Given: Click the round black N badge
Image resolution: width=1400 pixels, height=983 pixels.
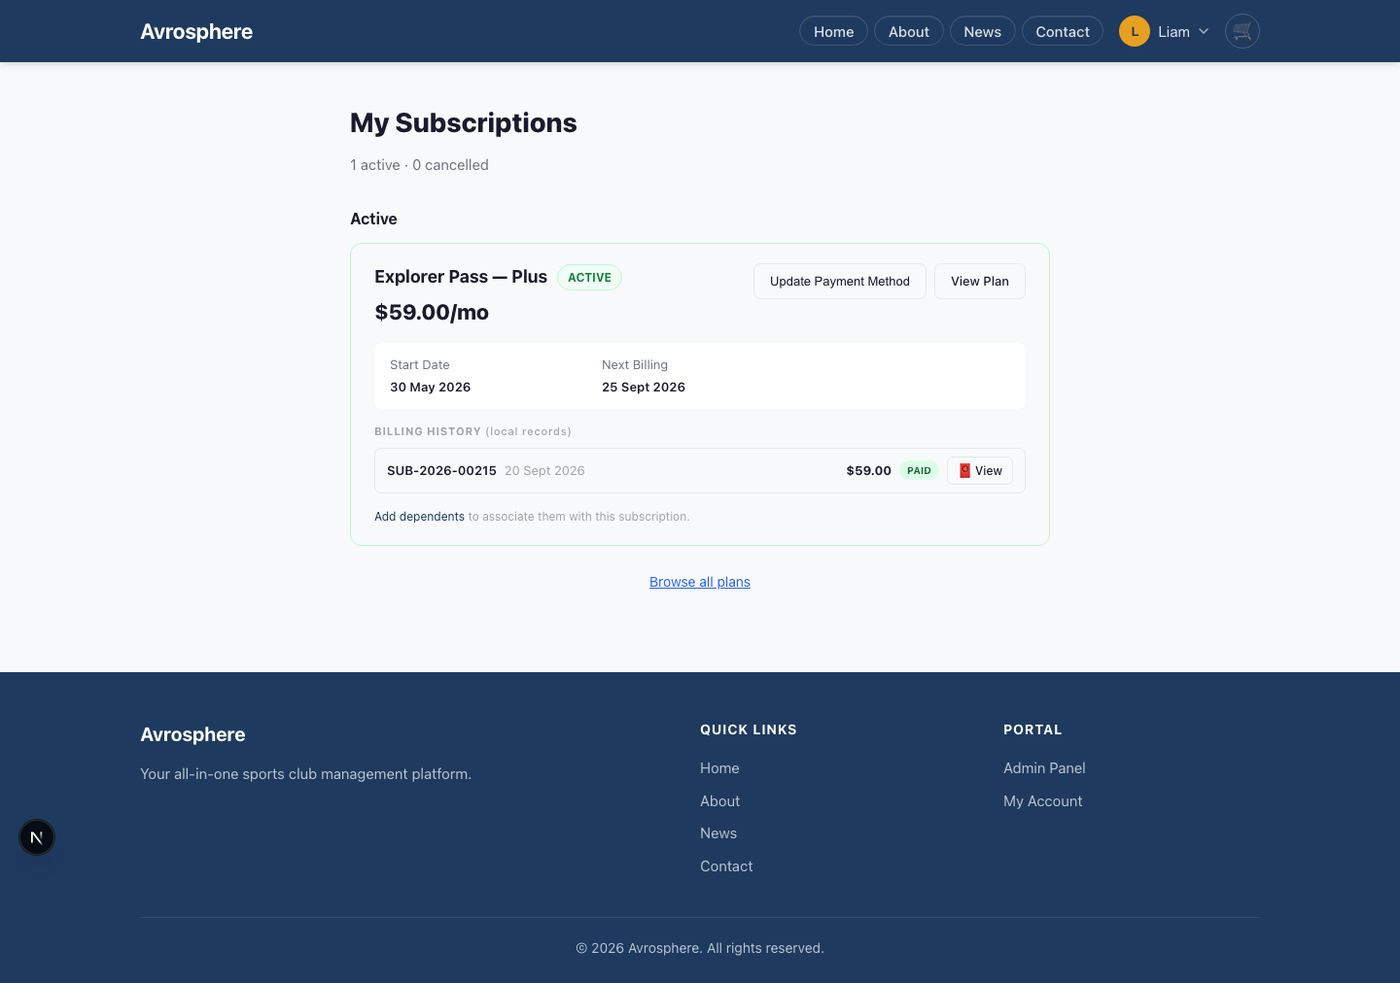Looking at the screenshot, I should click(x=37, y=837).
